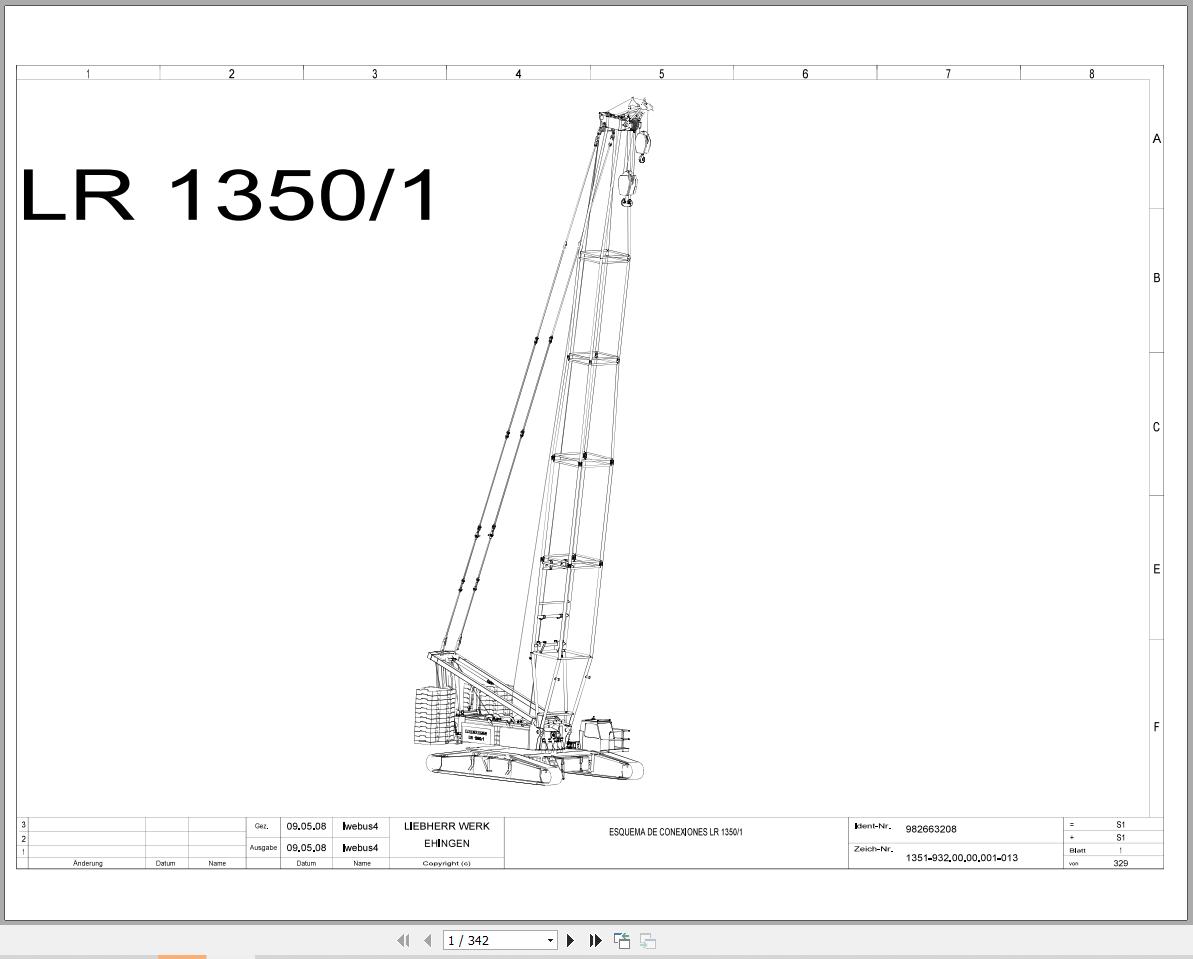Click the Ident-Nr value 982663208
The image size is (1193, 959).
931,829
